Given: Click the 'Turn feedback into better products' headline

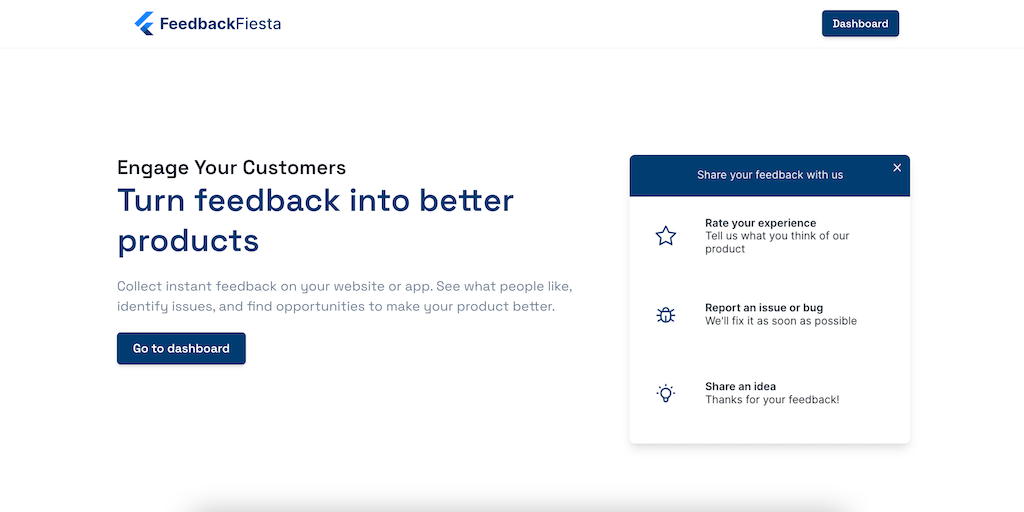Looking at the screenshot, I should [315, 220].
